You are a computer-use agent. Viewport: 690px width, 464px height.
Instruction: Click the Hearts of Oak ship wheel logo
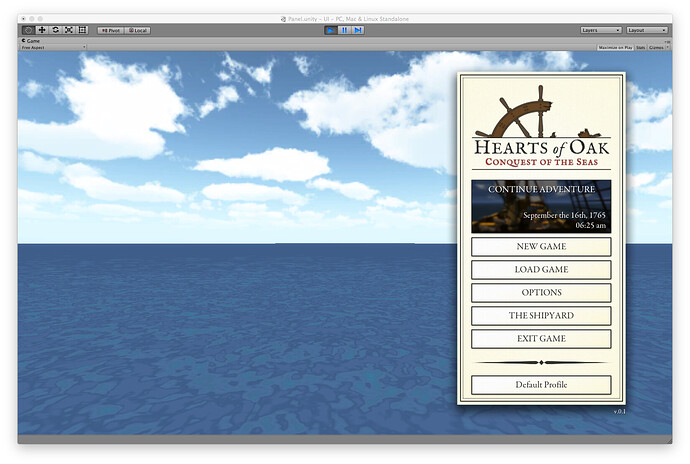pyautogui.click(x=538, y=112)
